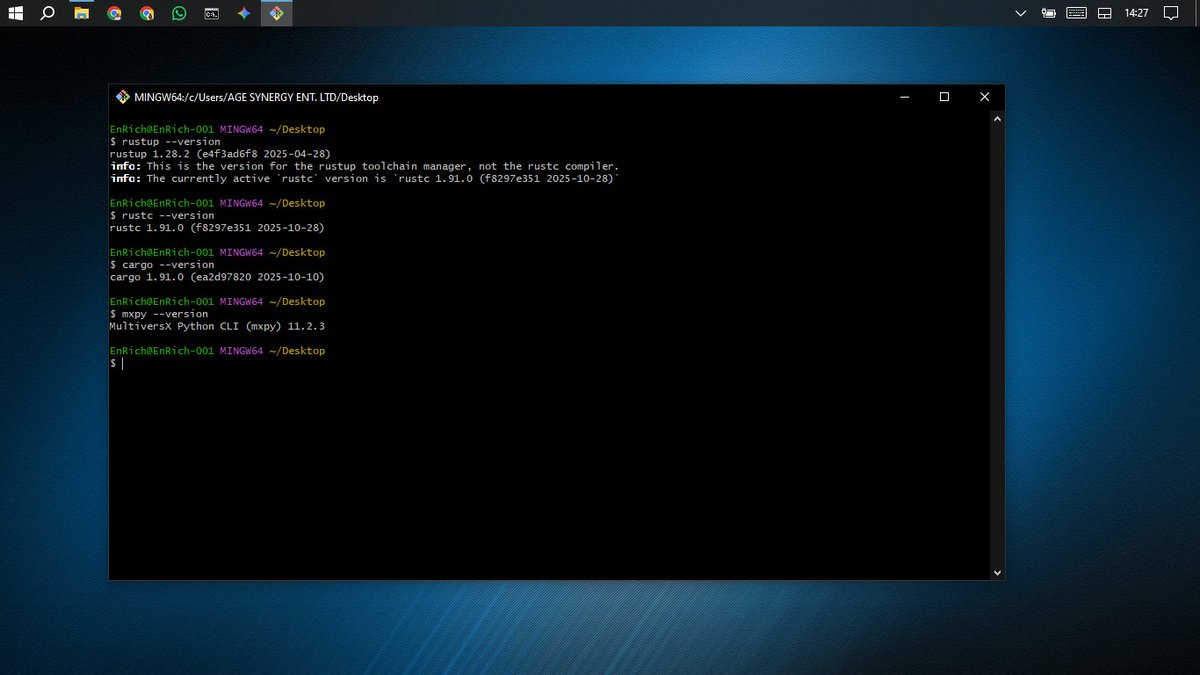Maximize the MINGW64 terminal window
The width and height of the screenshot is (1200, 675).
944,97
